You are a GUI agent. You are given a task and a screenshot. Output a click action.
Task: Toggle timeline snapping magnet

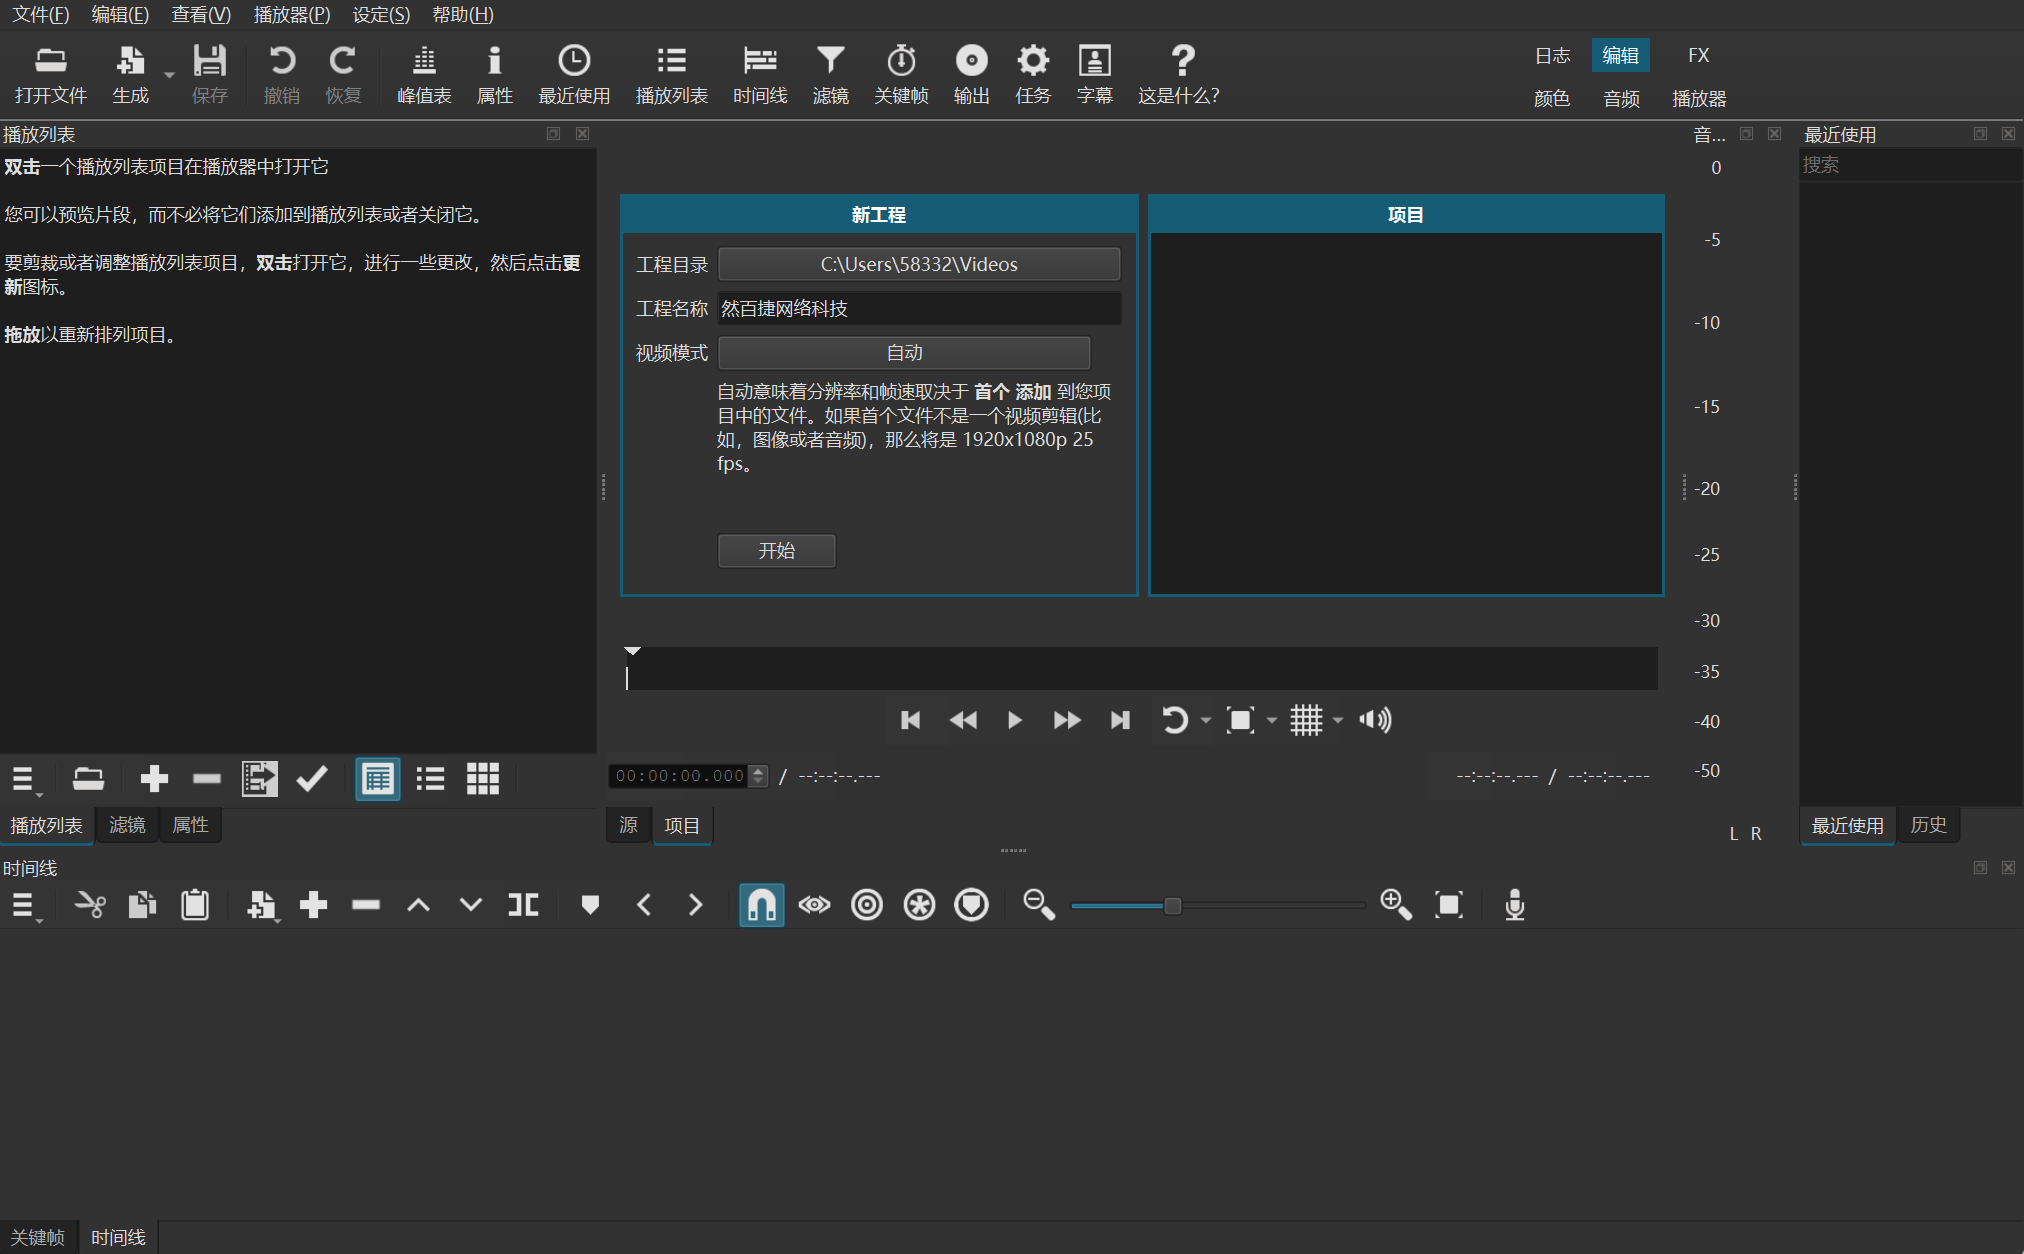click(761, 906)
